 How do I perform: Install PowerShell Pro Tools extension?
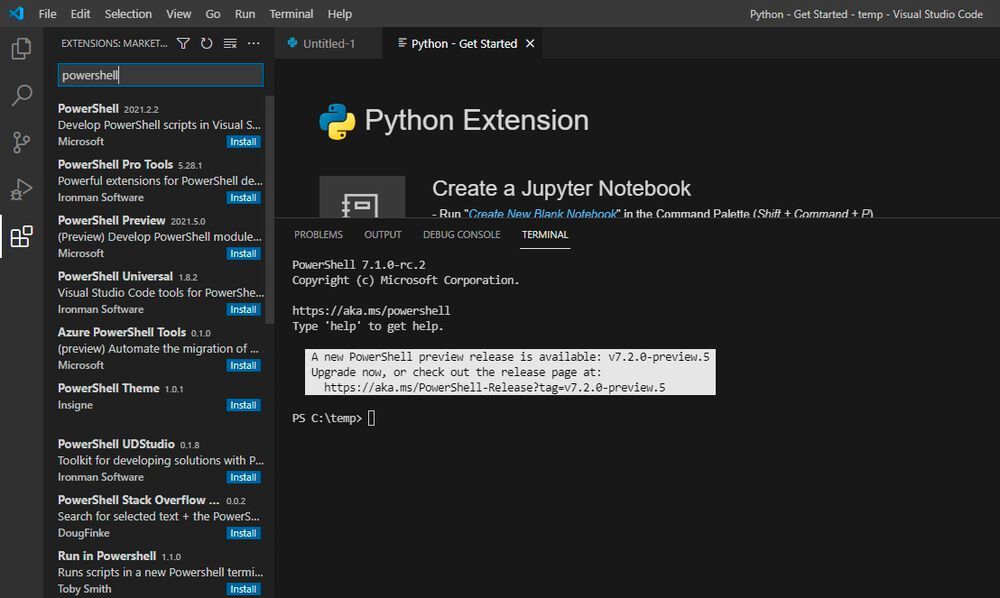(243, 198)
